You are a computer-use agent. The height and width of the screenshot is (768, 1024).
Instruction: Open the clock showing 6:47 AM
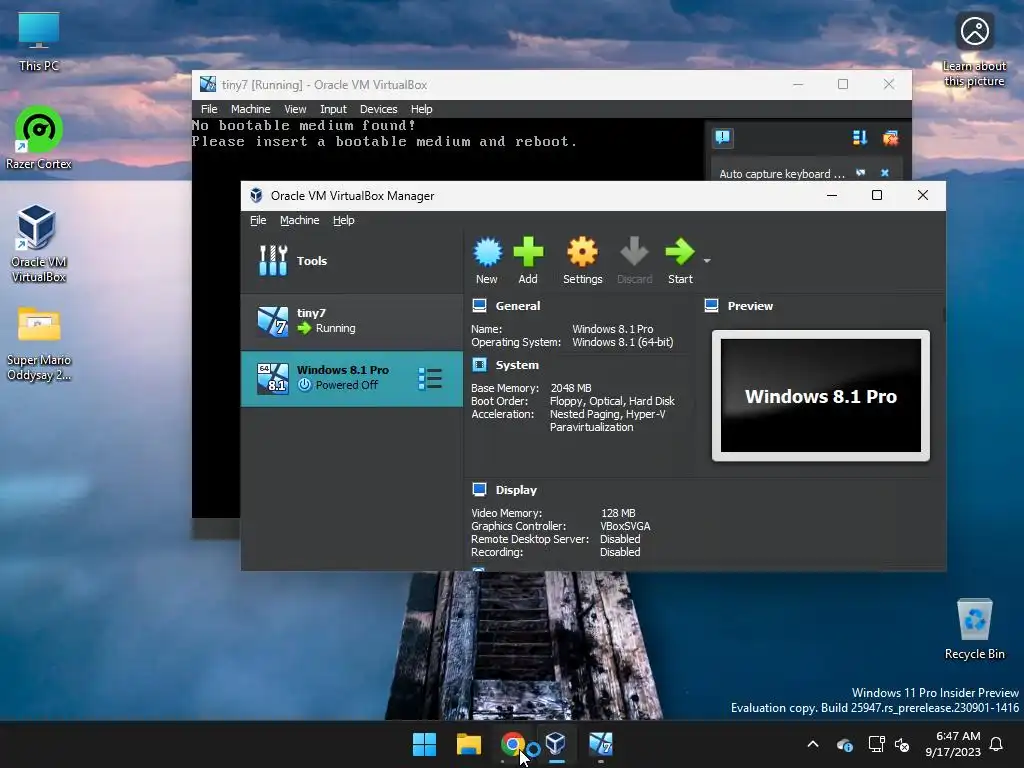click(953, 744)
